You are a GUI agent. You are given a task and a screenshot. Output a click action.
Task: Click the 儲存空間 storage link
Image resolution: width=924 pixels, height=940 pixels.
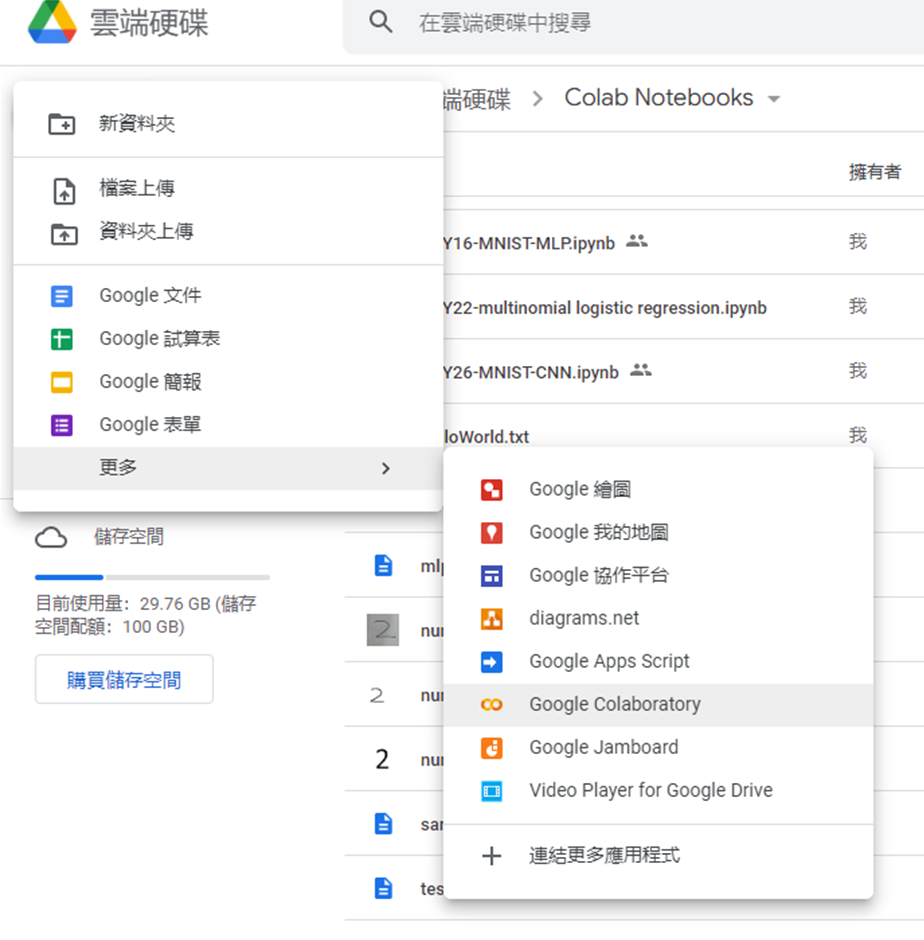(128, 537)
